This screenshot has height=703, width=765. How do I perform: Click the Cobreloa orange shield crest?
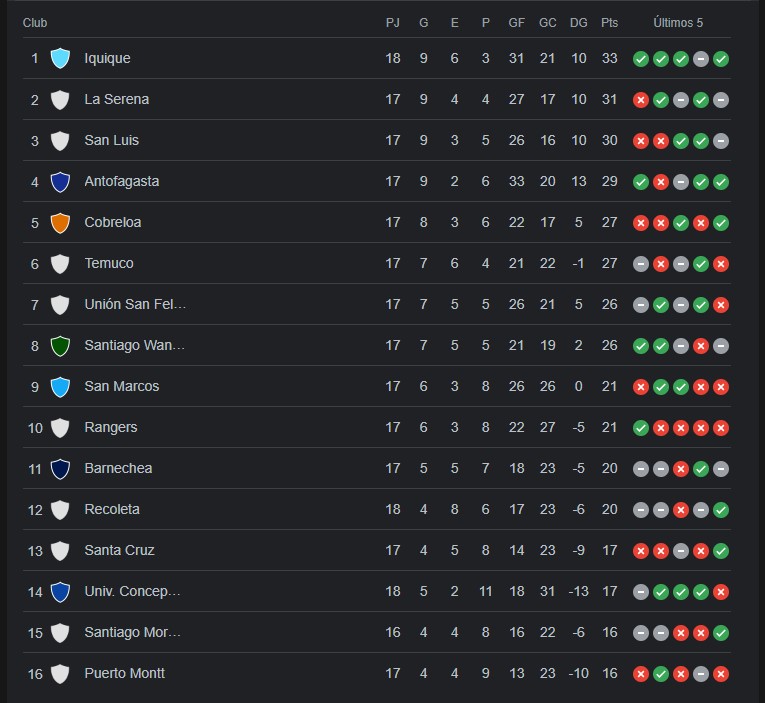(60, 222)
